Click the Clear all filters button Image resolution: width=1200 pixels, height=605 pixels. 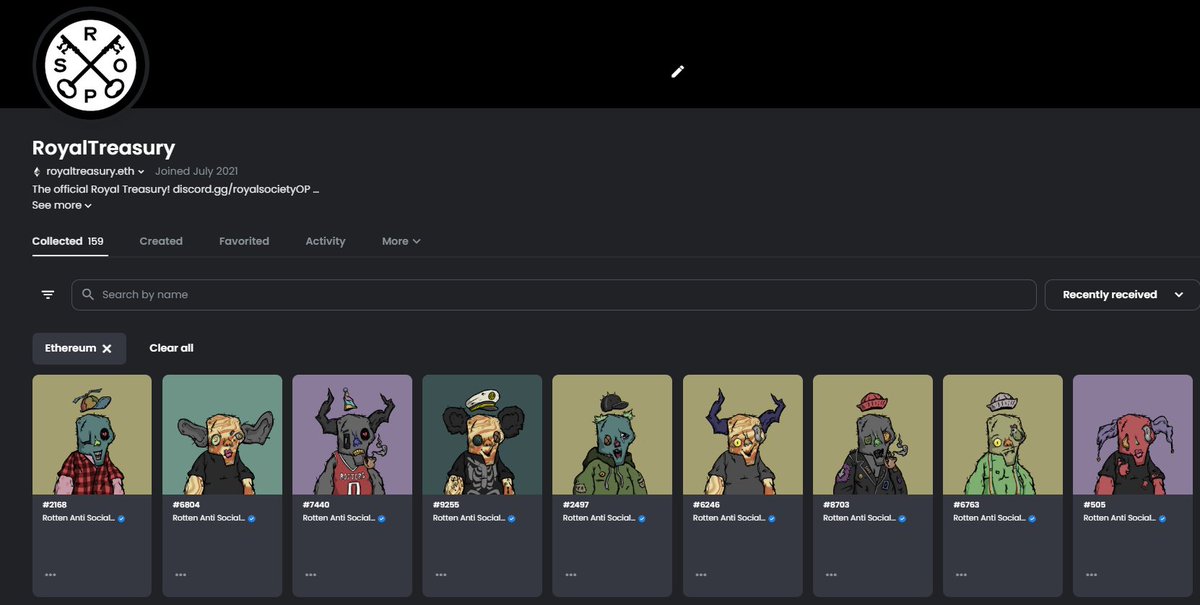(171, 348)
